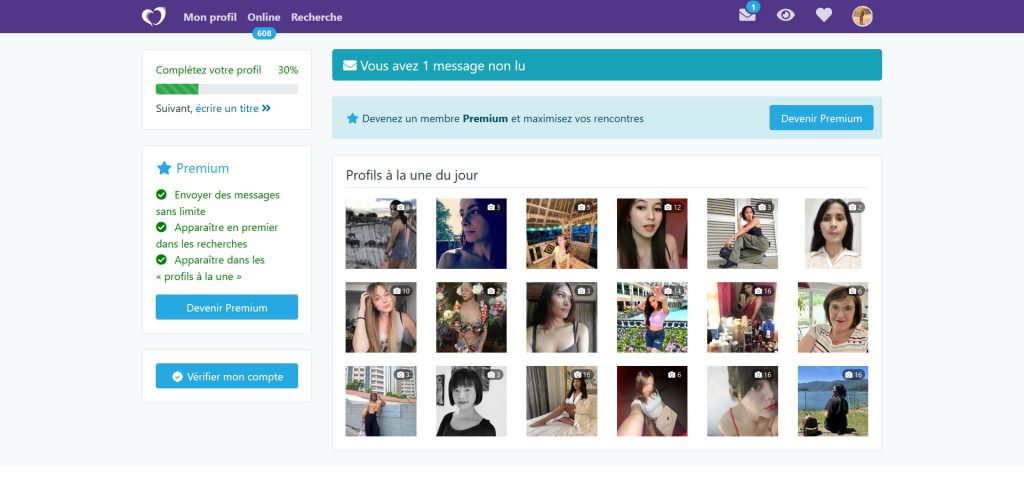Viewport: 1024px width, 486px height.
Task: Open profile photo surrounded by flowers
Action: click(x=471, y=317)
